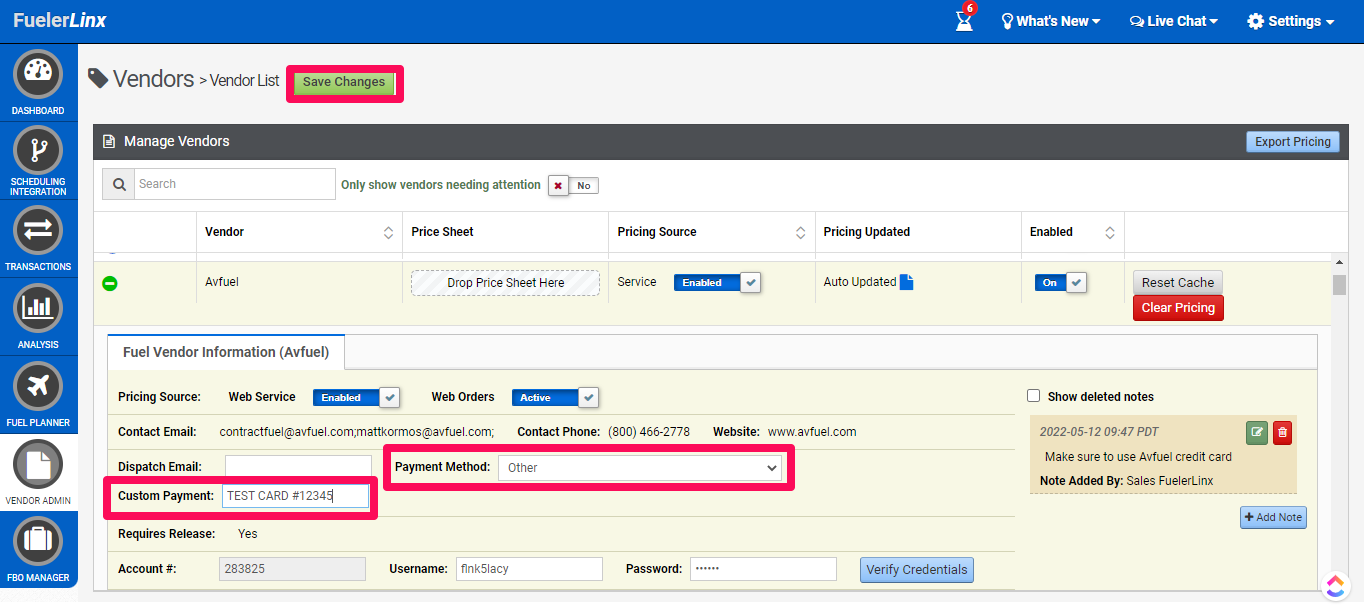The height and width of the screenshot is (614, 1364).
Task: Open the Vendor Admin document icon
Action: pyautogui.click(x=38, y=464)
